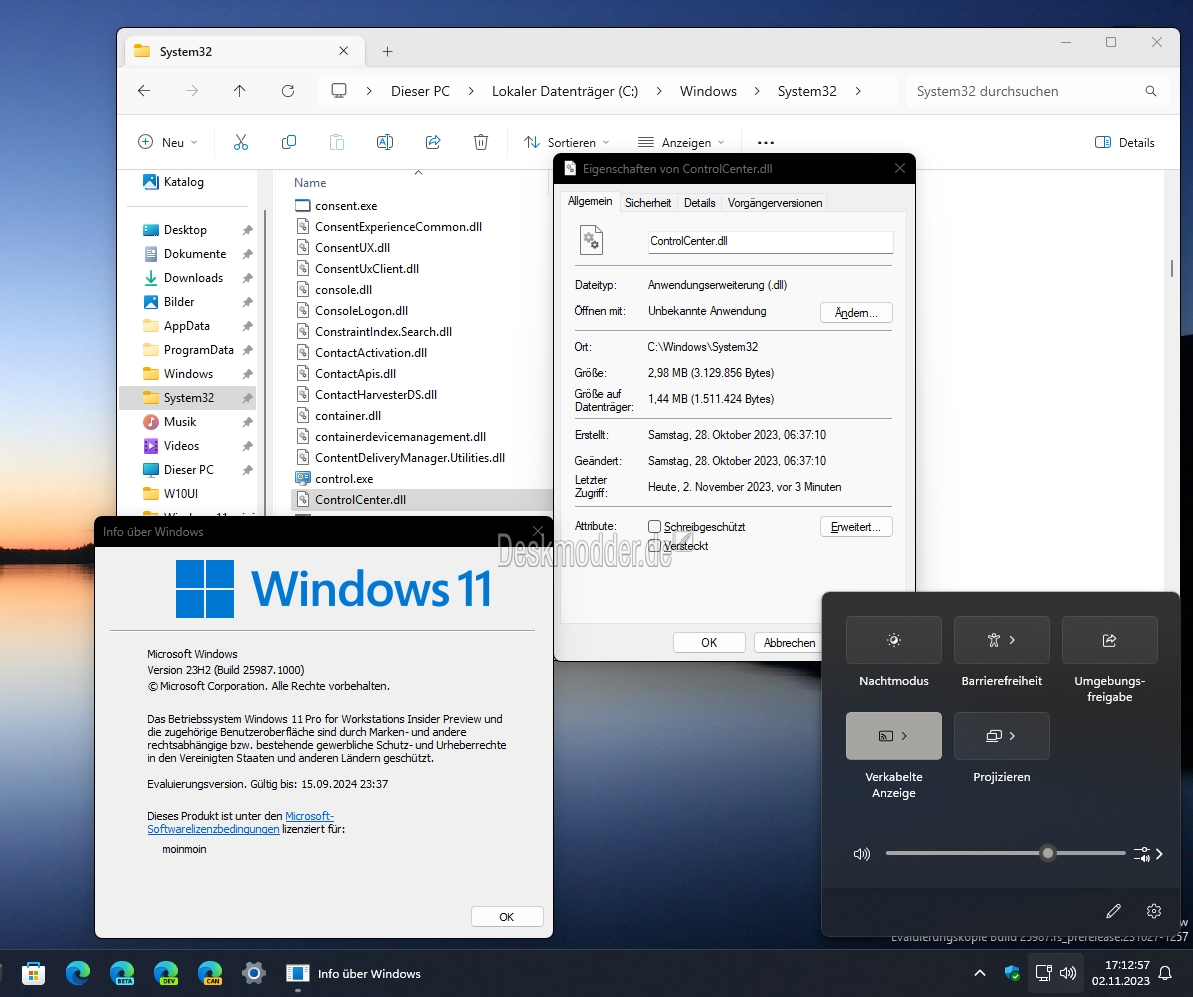Image resolution: width=1193 pixels, height=997 pixels.
Task: Click the volume slider handle
Action: 1048,853
